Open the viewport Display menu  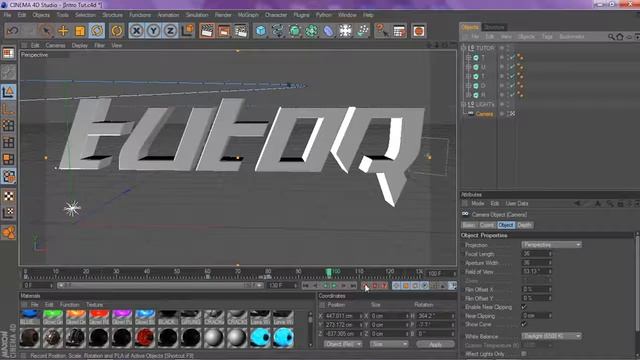click(80, 45)
